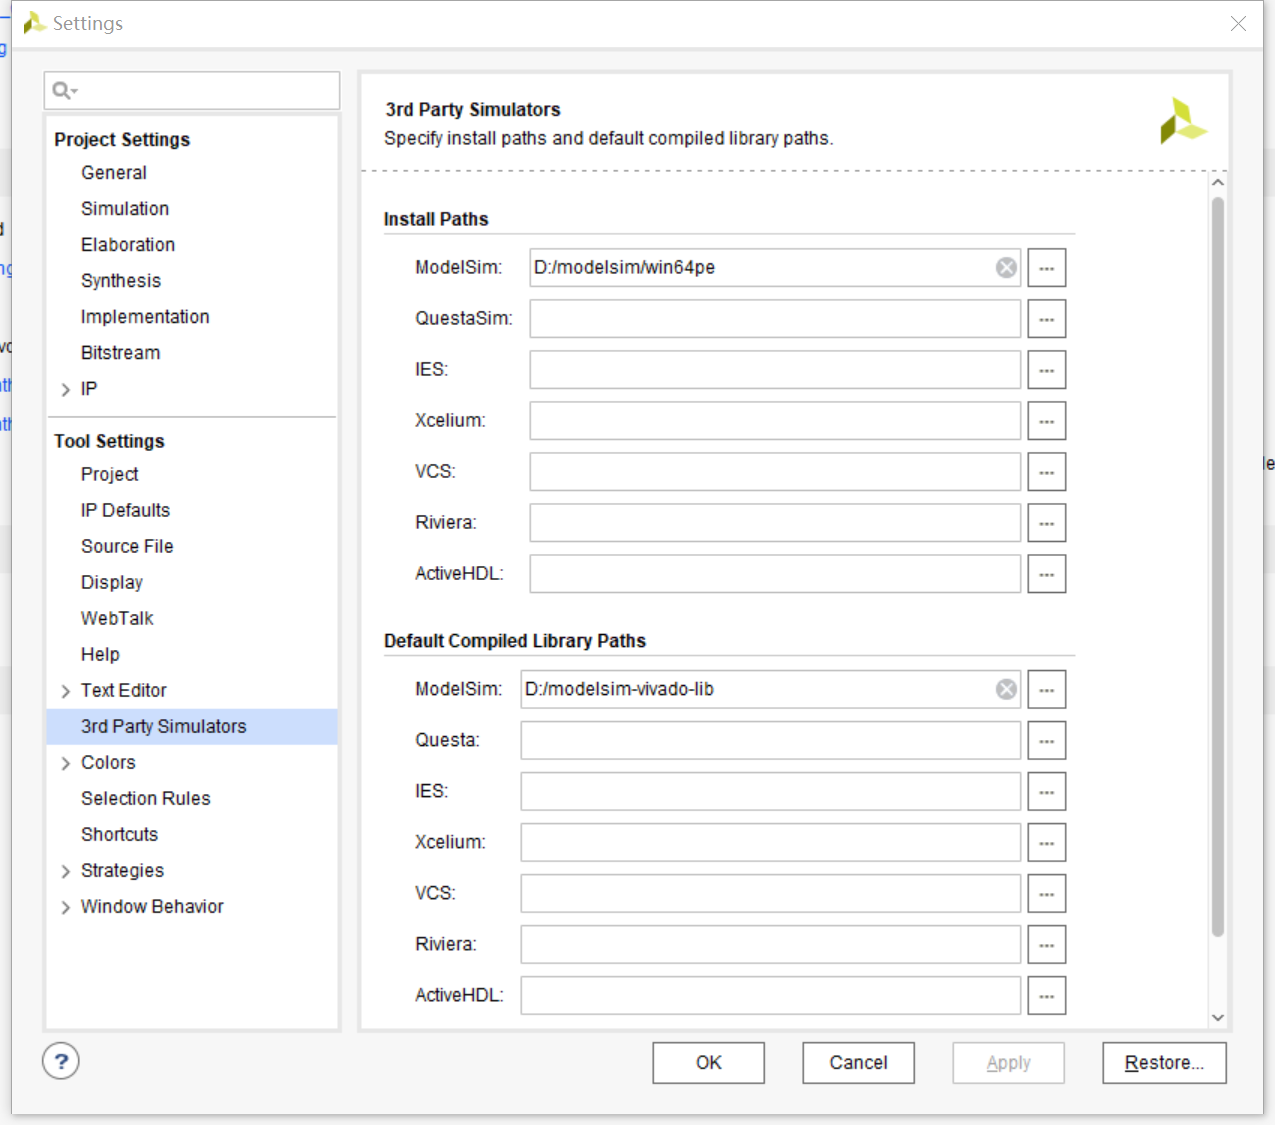Select WebTalk settings
Image resolution: width=1275 pixels, height=1125 pixels.
pos(117,619)
